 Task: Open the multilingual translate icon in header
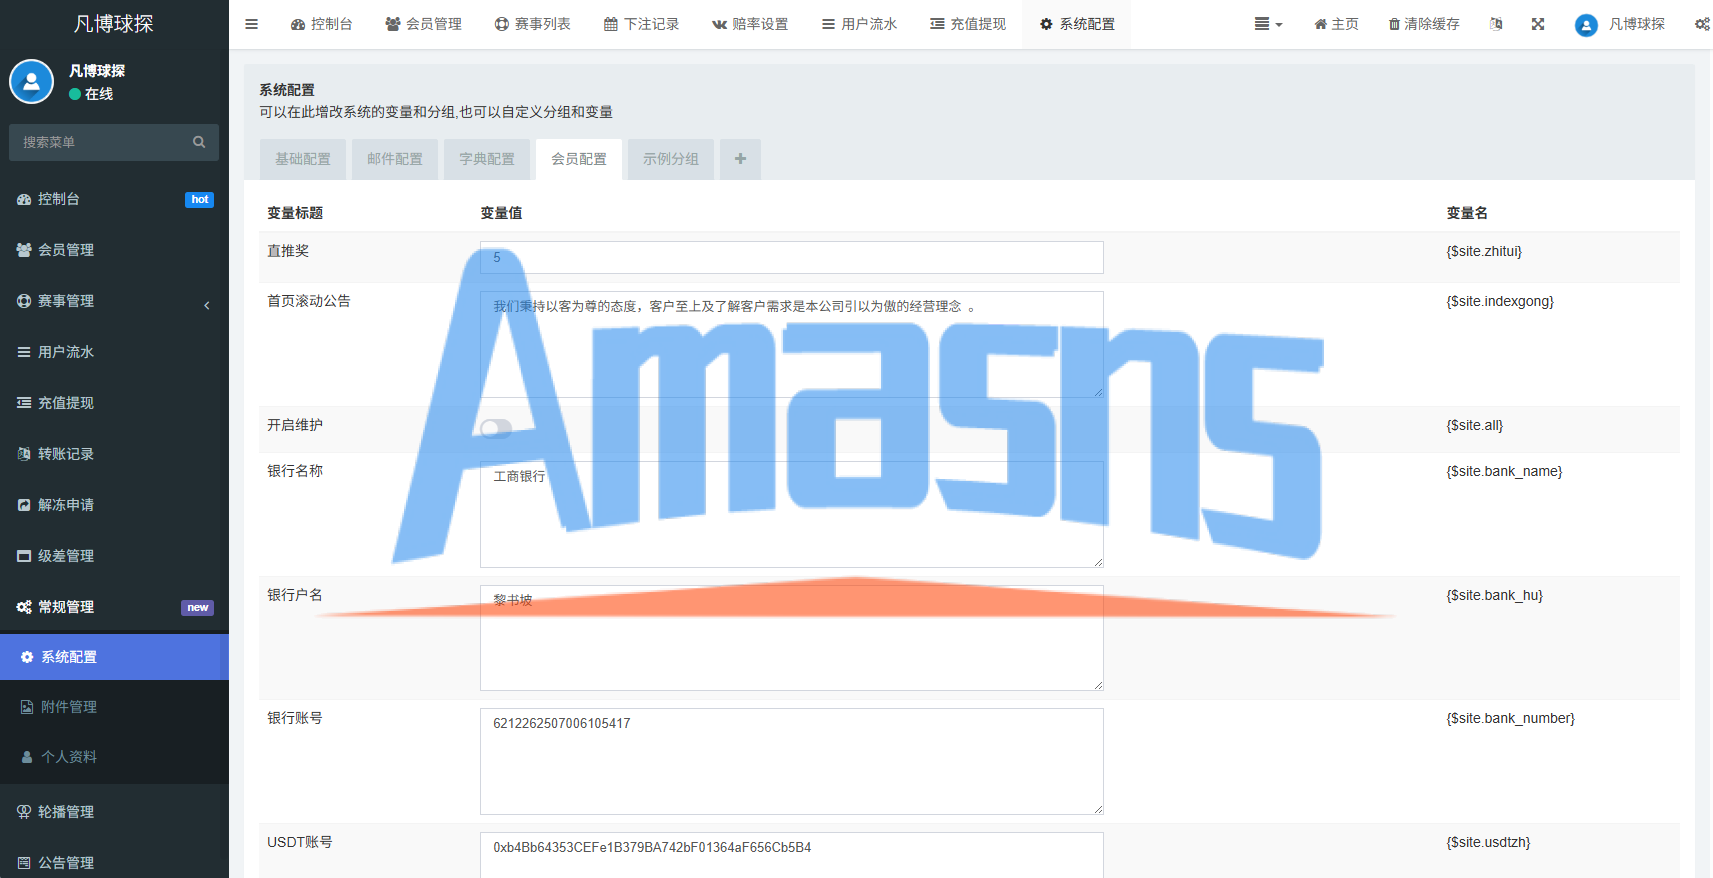(1496, 24)
